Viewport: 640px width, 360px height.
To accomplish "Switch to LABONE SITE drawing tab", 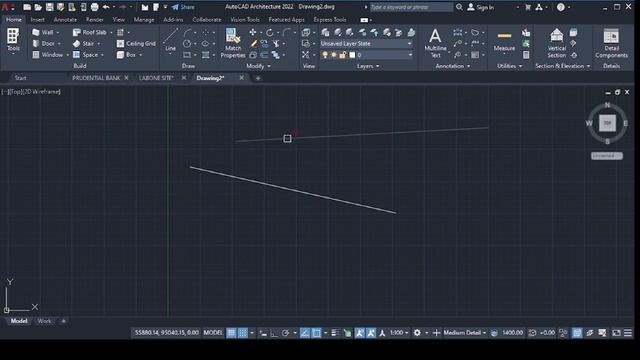I will tap(156, 78).
